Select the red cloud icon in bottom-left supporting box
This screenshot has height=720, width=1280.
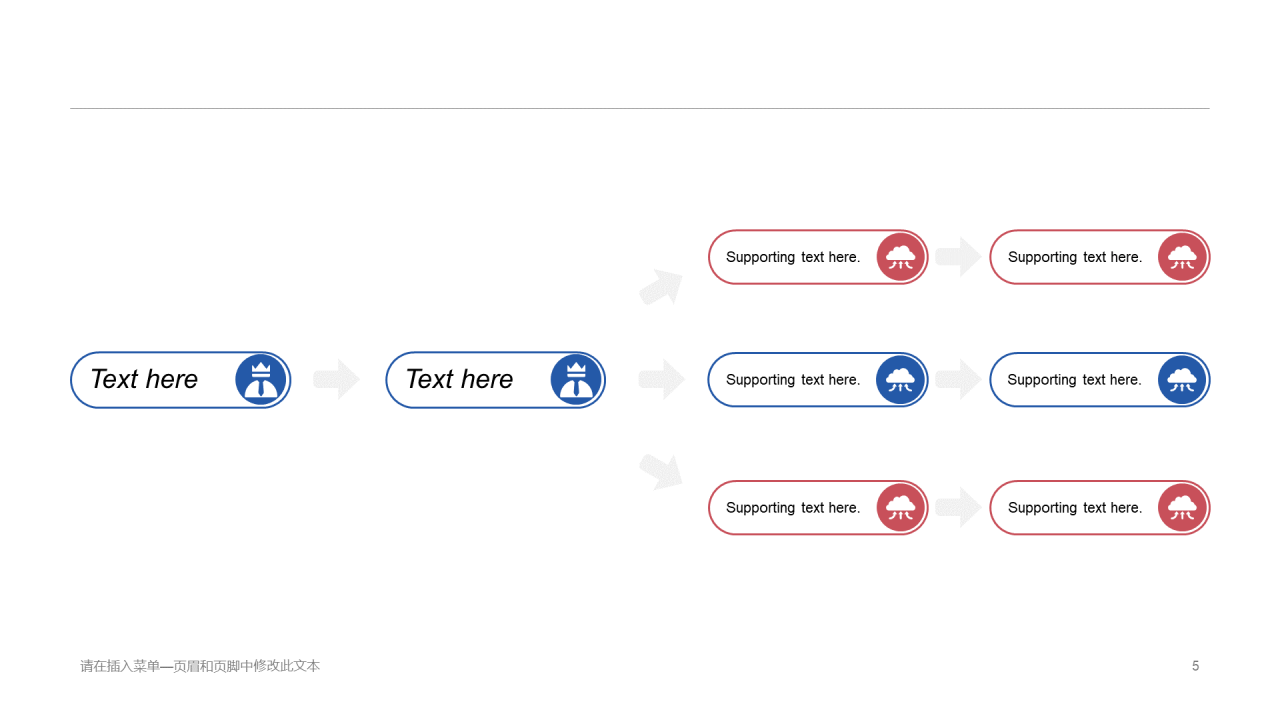click(901, 508)
